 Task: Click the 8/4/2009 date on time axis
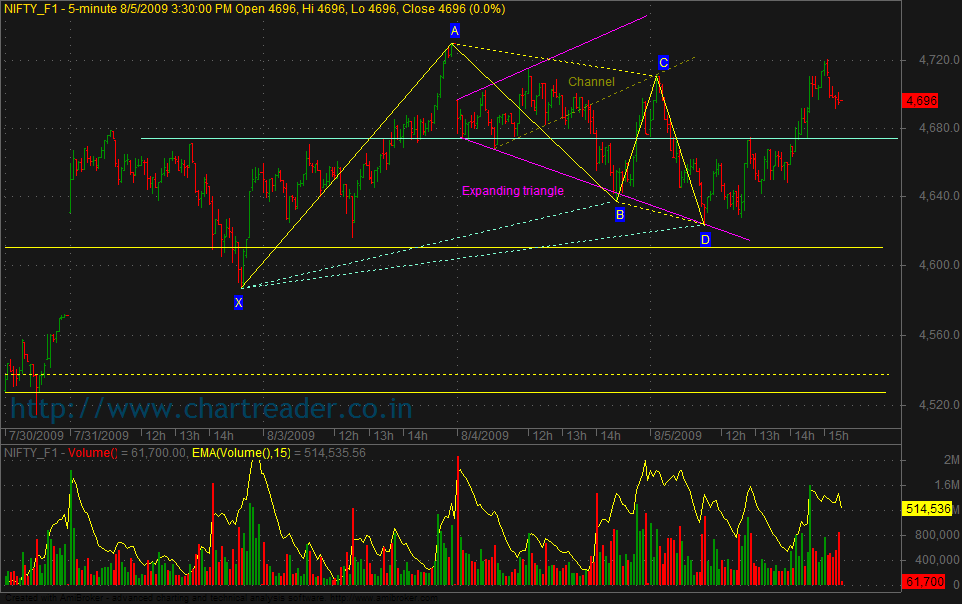[483, 435]
